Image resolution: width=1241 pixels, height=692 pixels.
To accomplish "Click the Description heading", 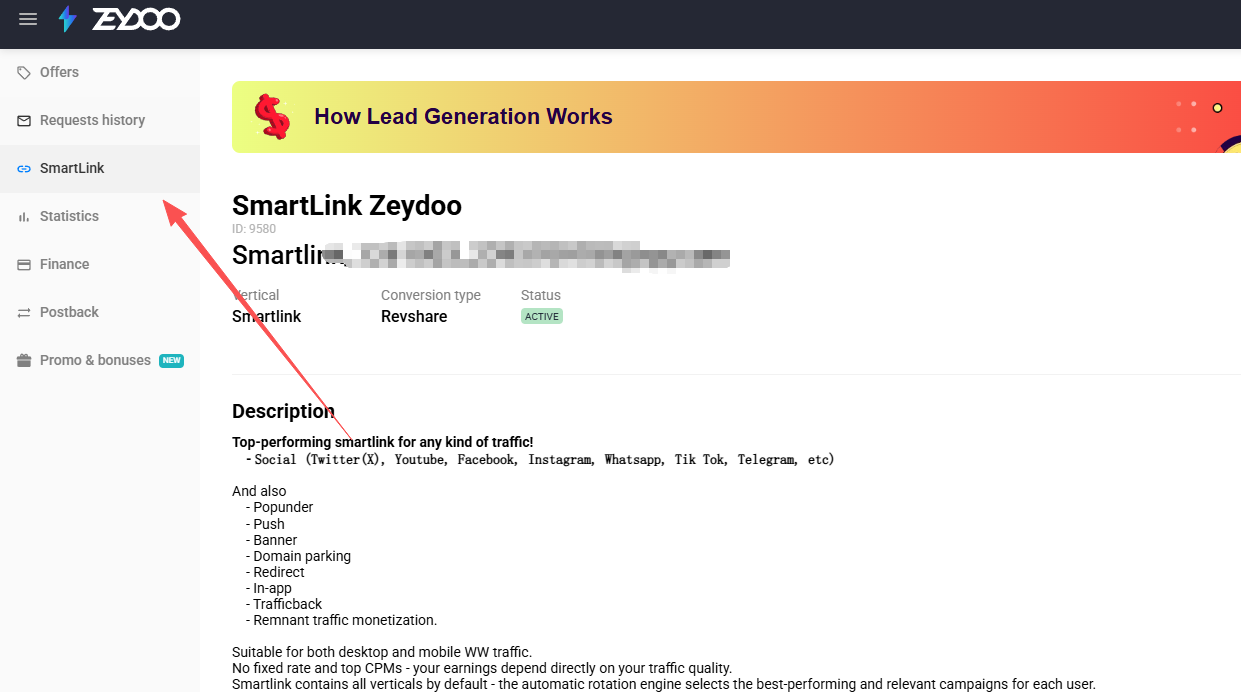I will click(284, 411).
